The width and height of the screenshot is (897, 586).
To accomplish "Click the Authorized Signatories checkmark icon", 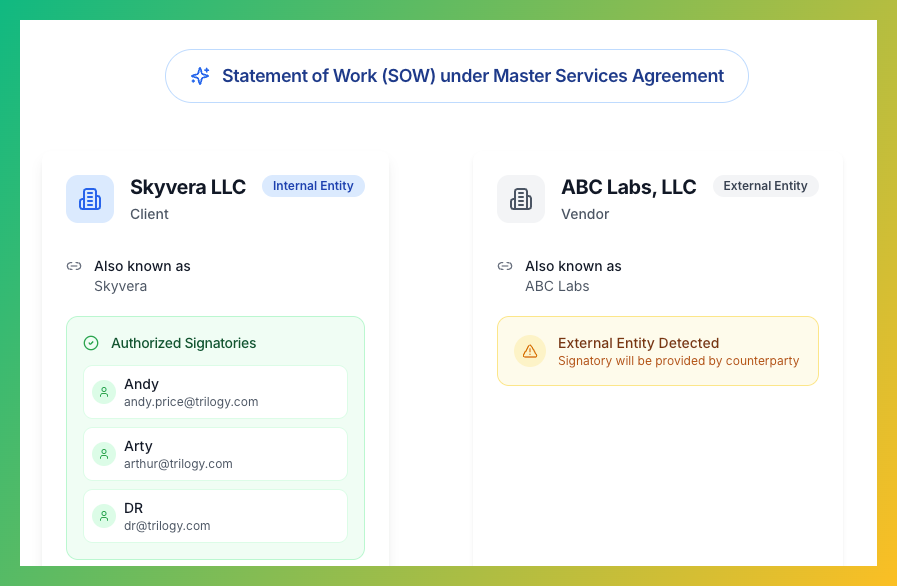I will (x=91, y=343).
